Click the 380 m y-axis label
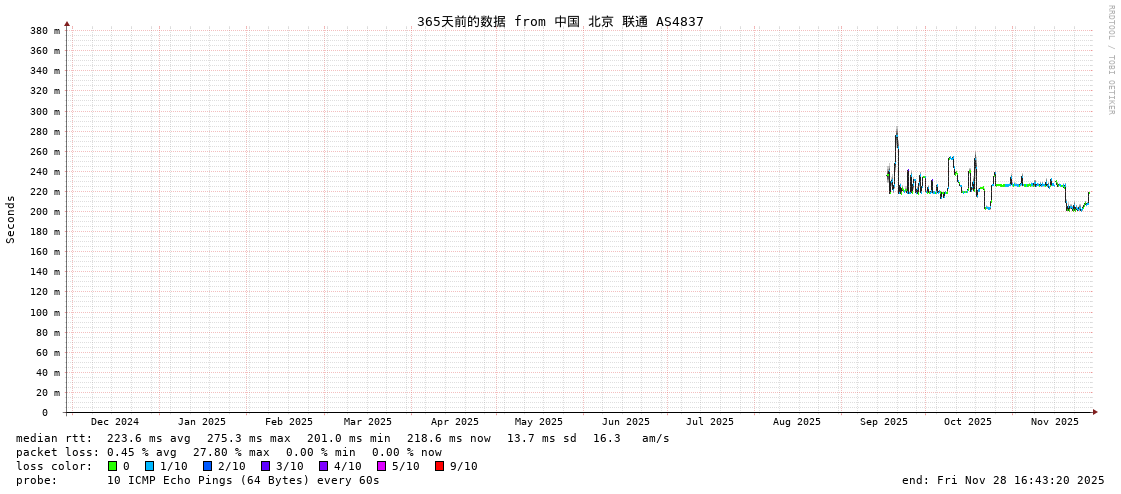 pyautogui.click(x=45, y=31)
